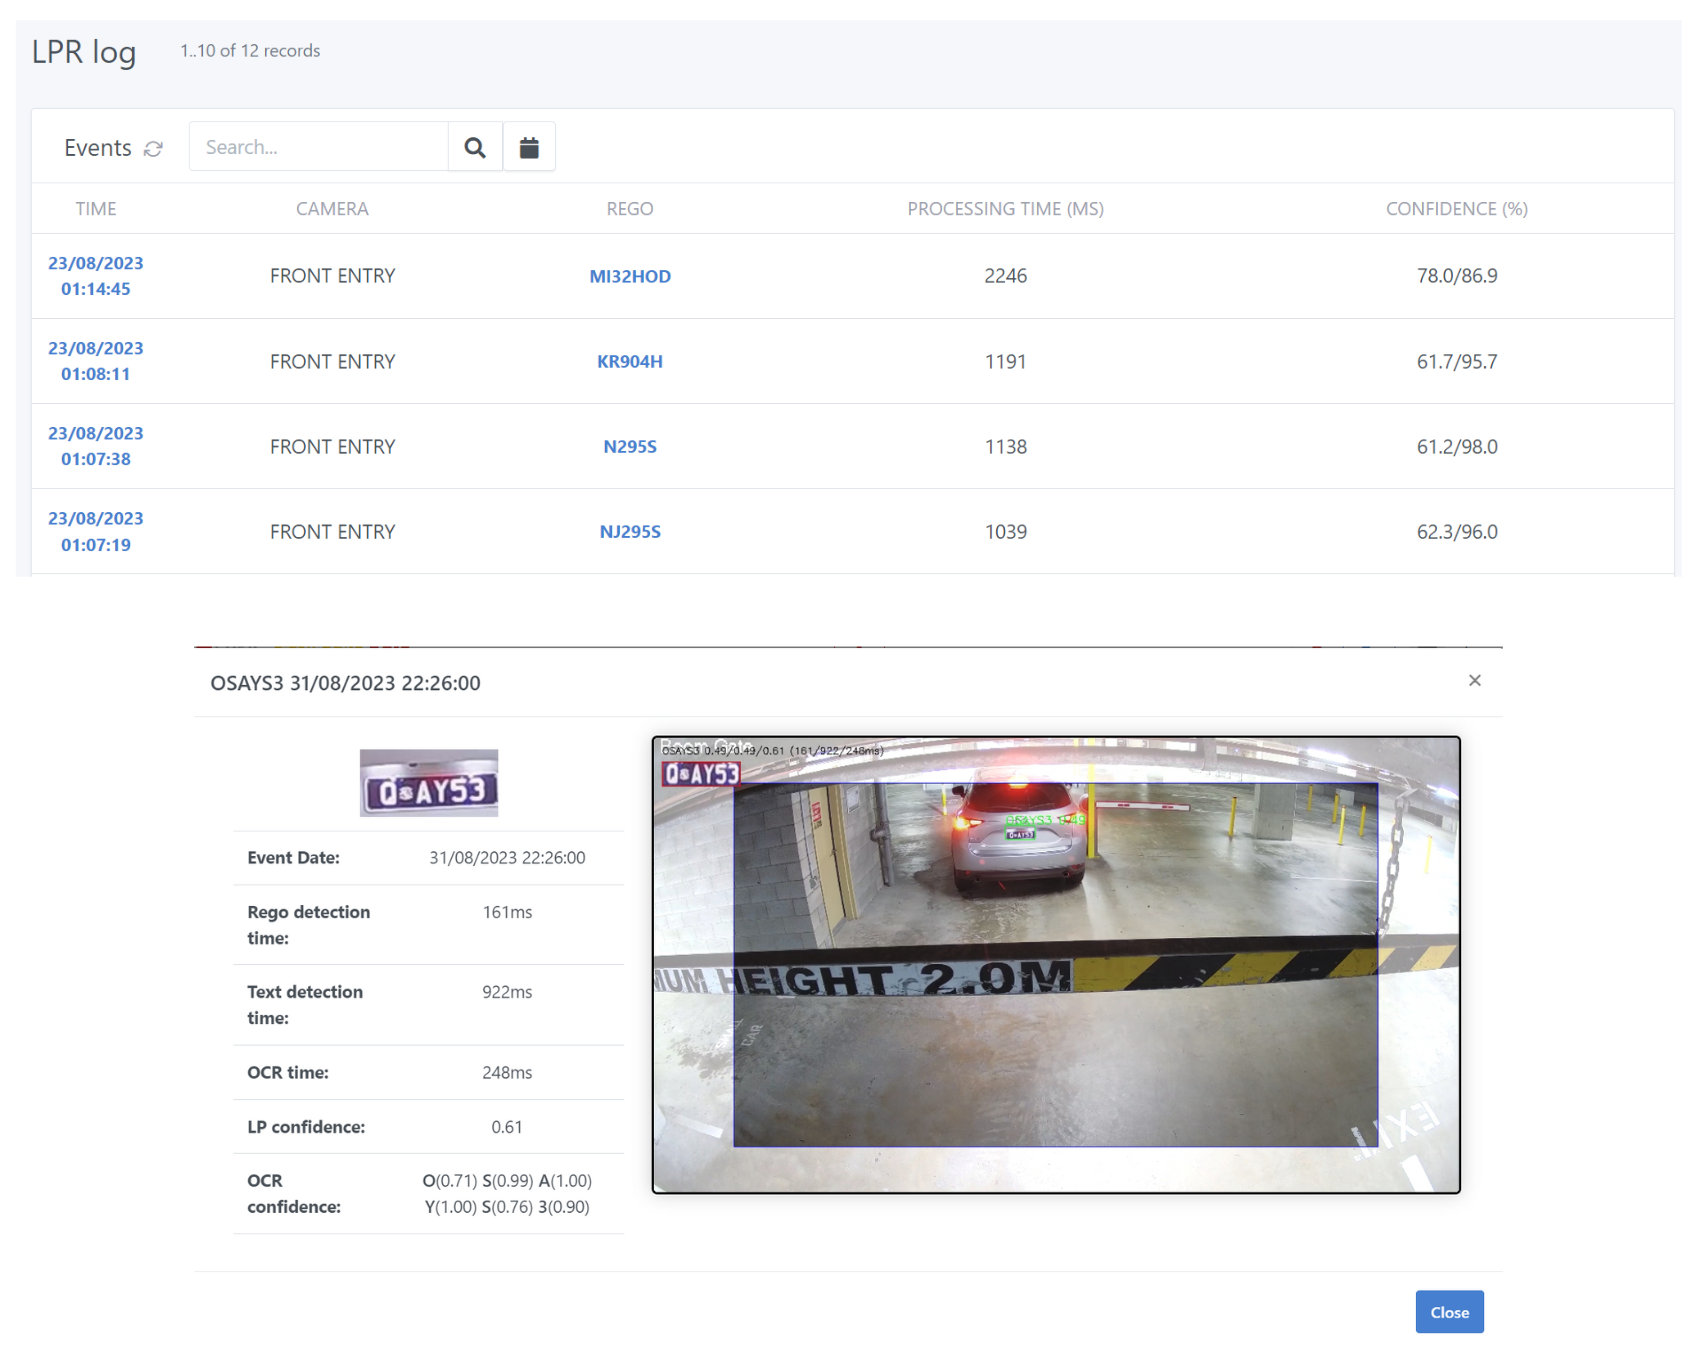Open rego link N295S

pos(629,446)
